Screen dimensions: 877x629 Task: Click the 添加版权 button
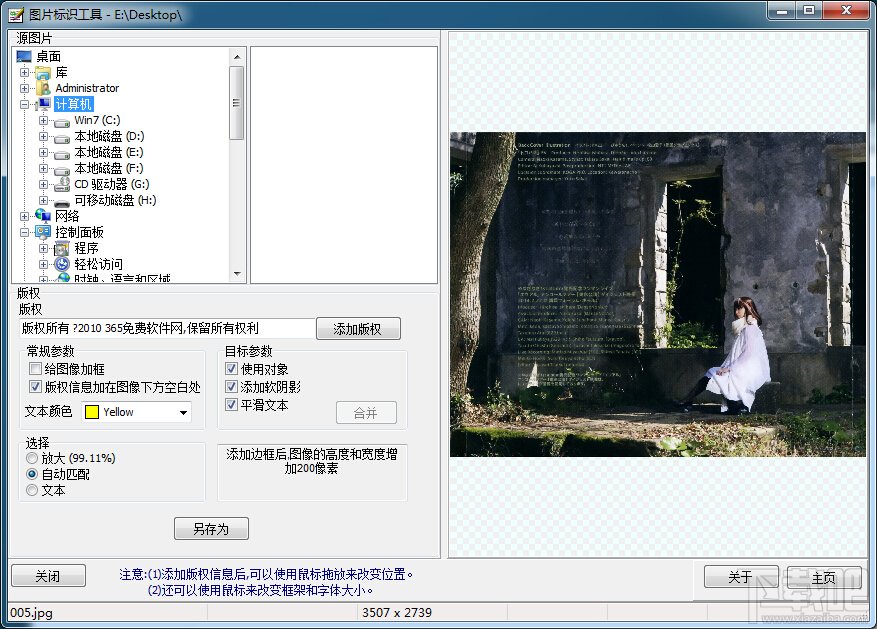358,329
